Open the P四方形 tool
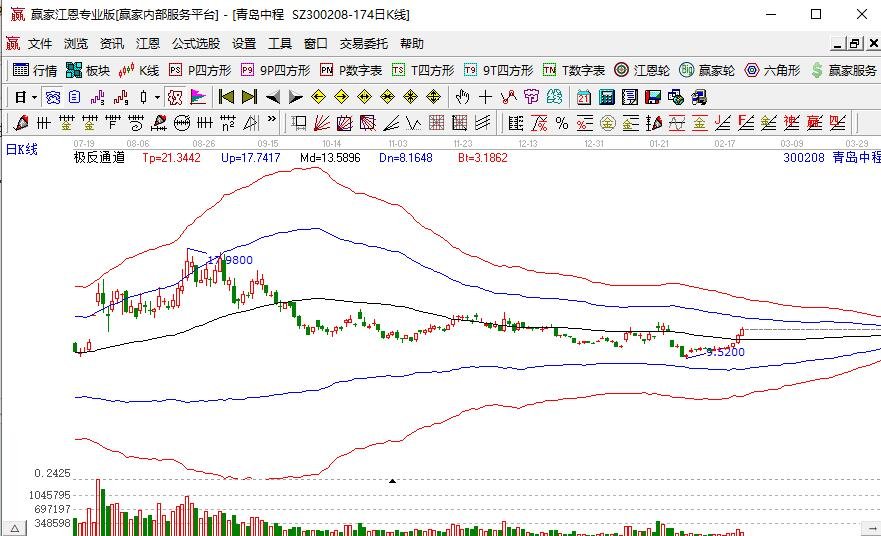Screen dimensions: 881x536 (x=200, y=70)
